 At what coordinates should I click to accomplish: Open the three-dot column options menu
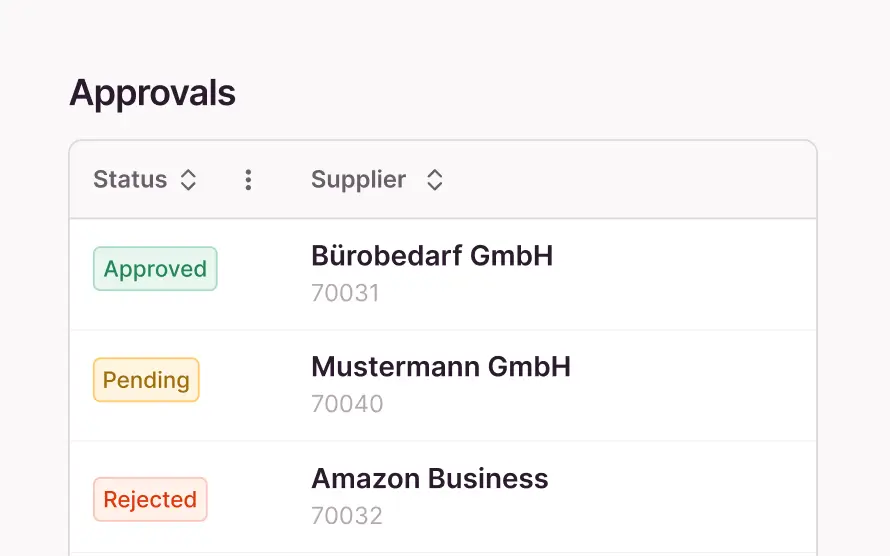coord(248,180)
